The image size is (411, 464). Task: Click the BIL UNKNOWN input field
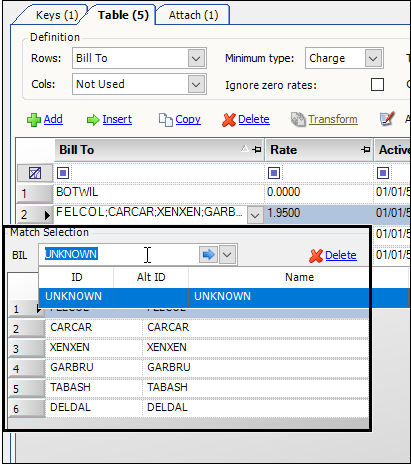(119, 255)
